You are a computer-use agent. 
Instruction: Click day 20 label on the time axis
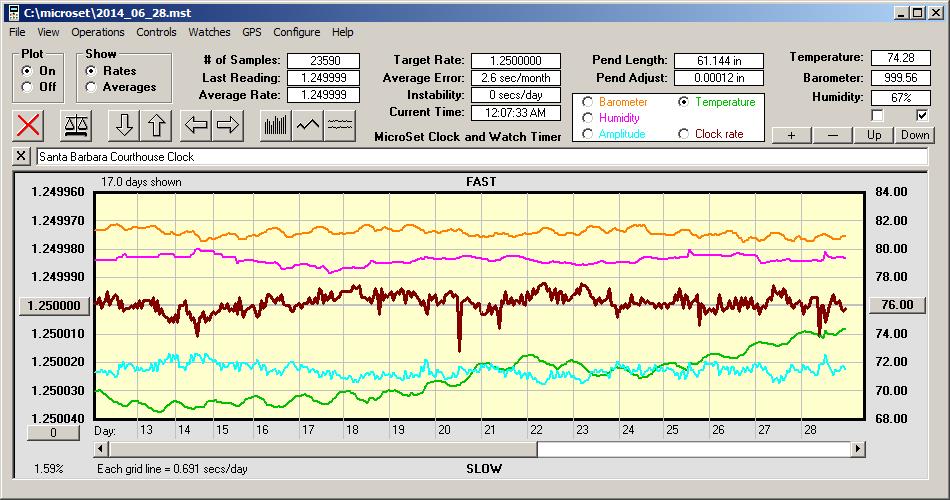444,430
